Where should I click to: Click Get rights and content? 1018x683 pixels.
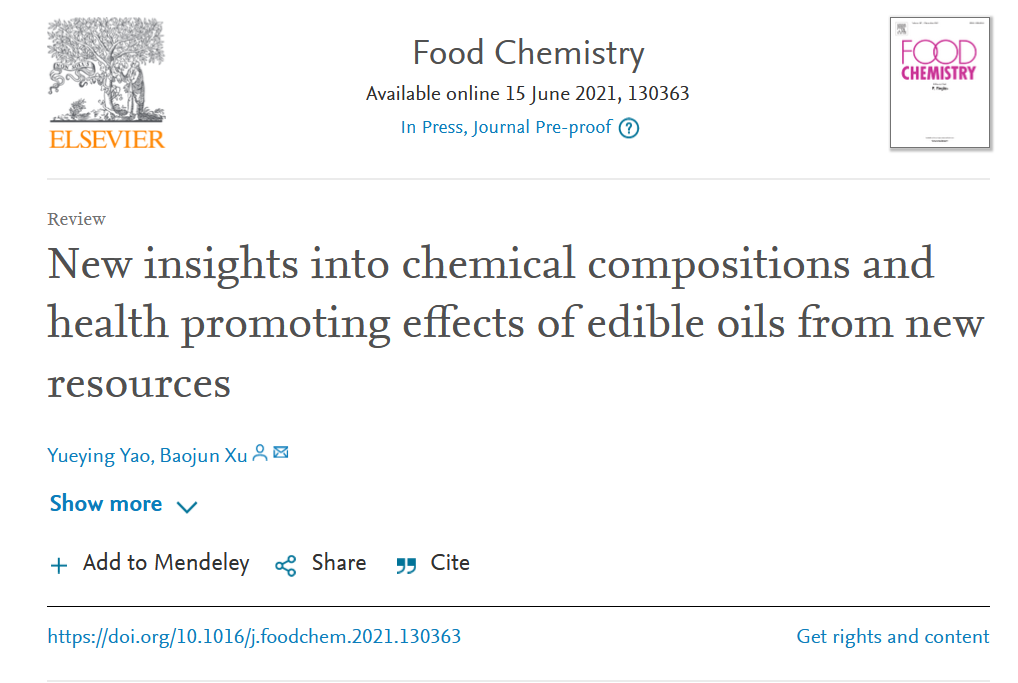893,637
